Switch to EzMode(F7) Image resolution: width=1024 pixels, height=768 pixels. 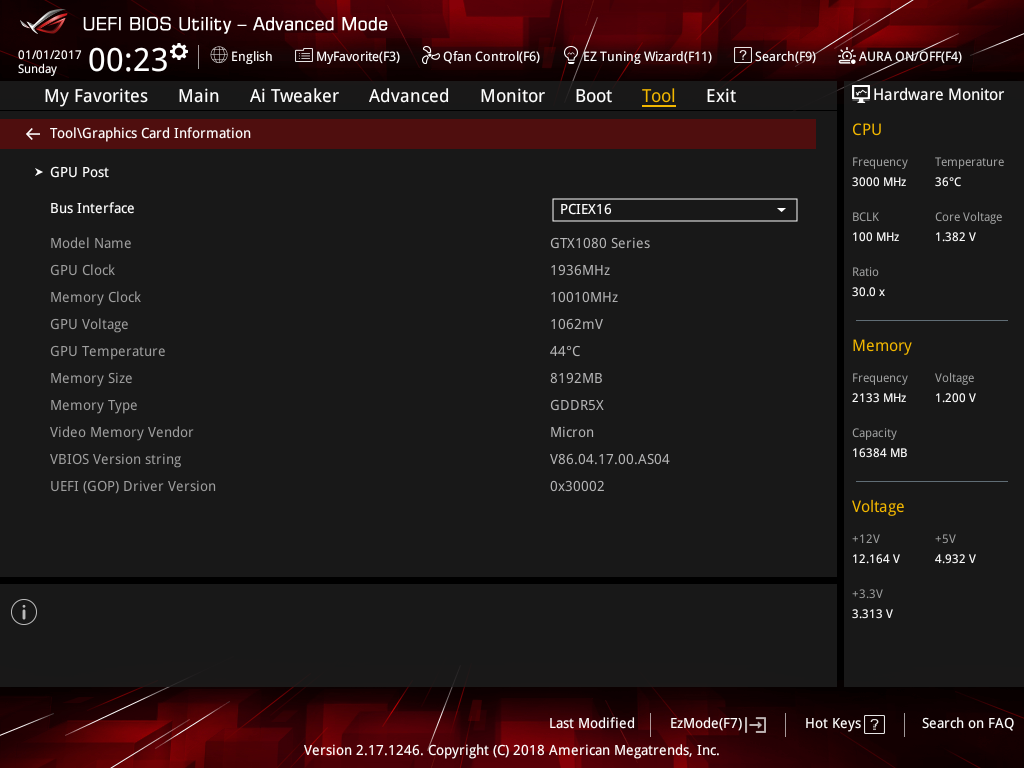tap(707, 724)
